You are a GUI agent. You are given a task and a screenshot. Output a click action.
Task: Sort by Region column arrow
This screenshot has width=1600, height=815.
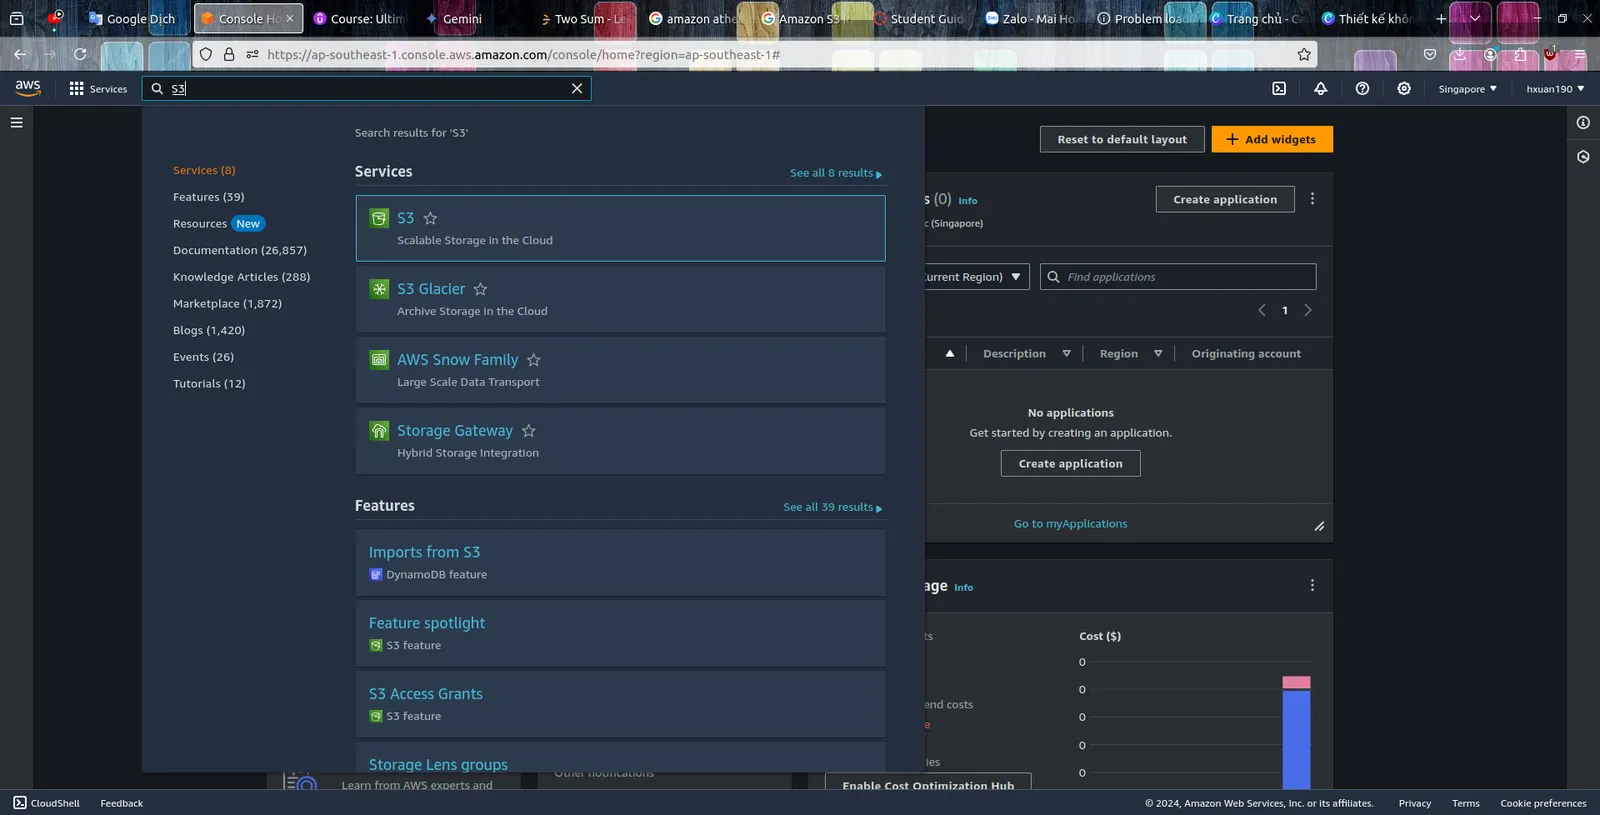[1158, 354]
